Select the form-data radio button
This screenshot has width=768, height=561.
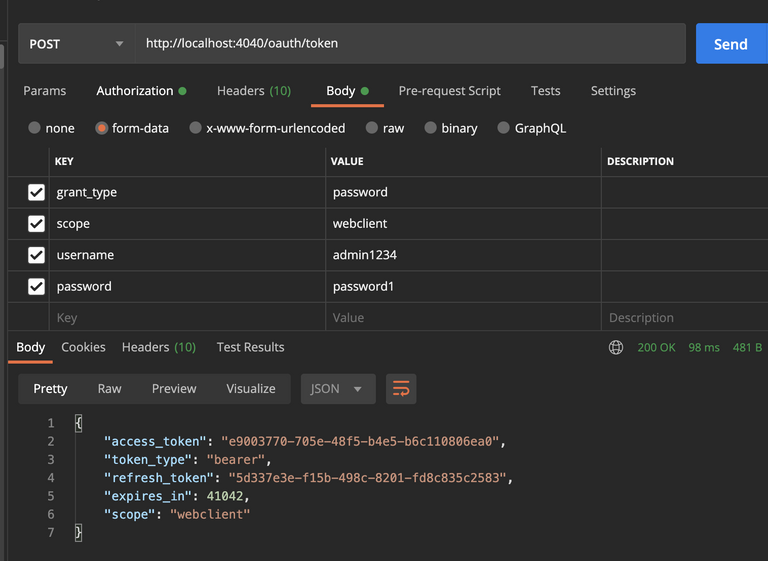click(x=101, y=128)
